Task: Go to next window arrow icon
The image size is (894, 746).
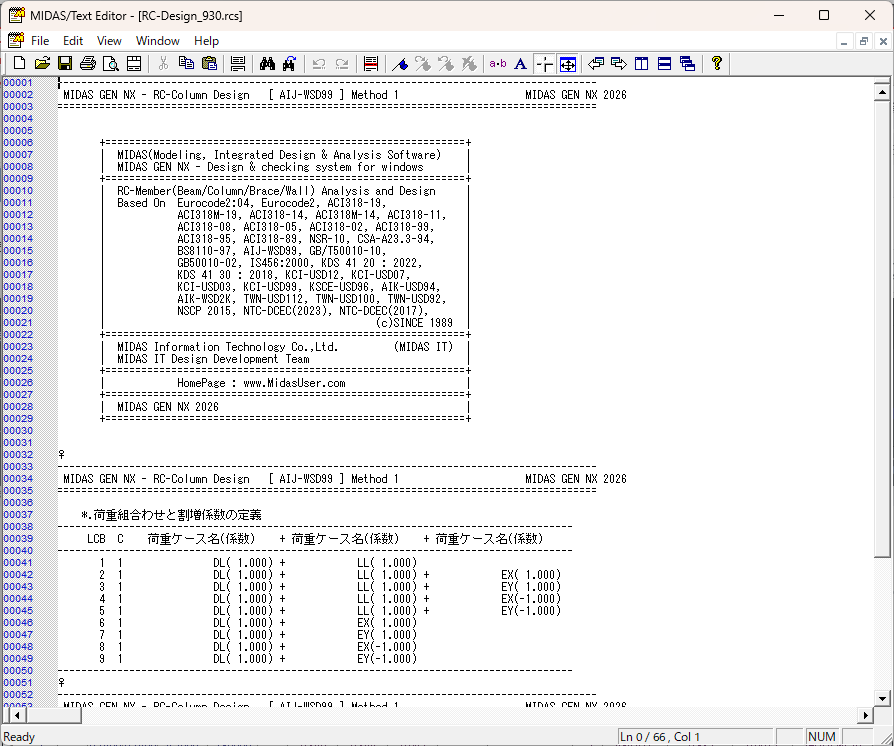Action: (619, 63)
